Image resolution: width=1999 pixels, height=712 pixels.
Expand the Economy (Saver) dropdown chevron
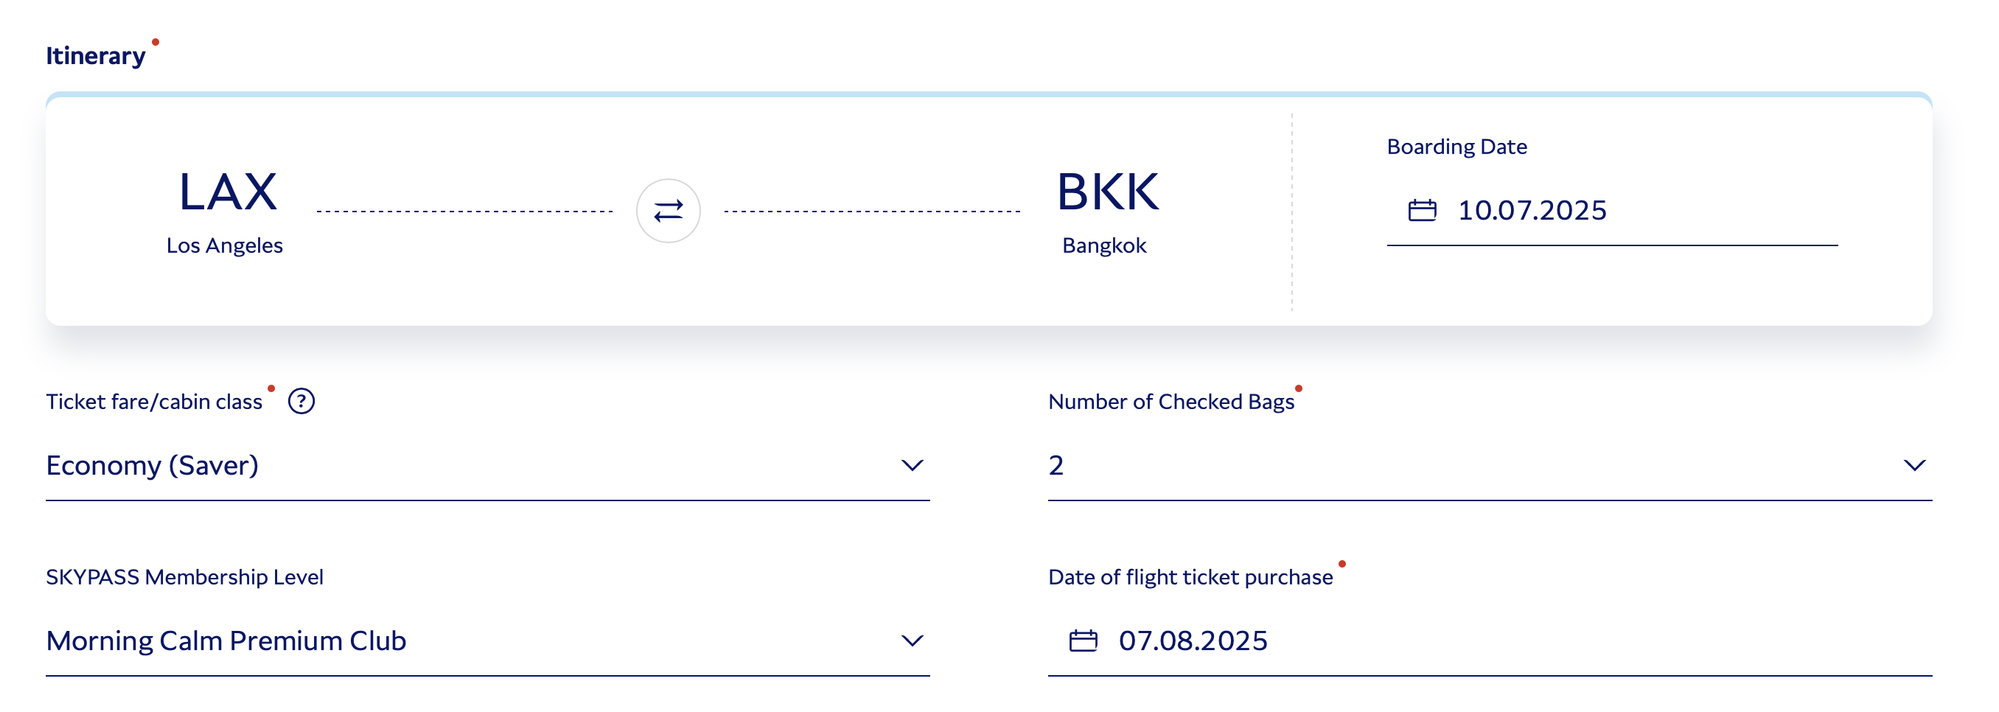coord(911,465)
